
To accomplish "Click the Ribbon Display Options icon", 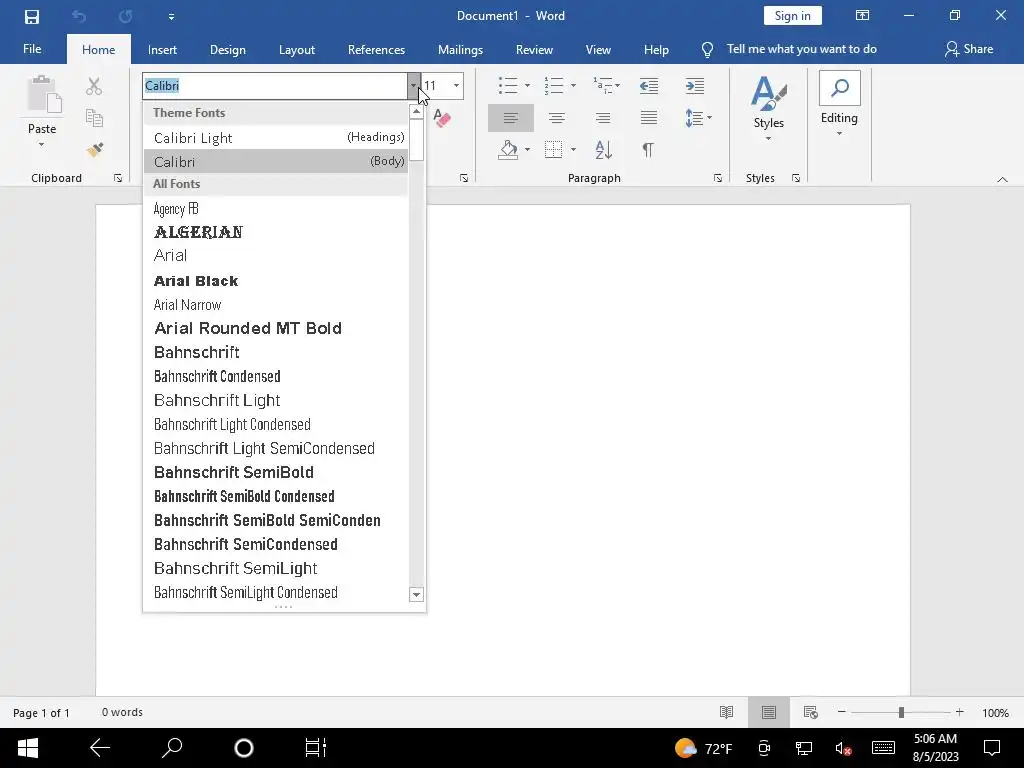I will (863, 16).
